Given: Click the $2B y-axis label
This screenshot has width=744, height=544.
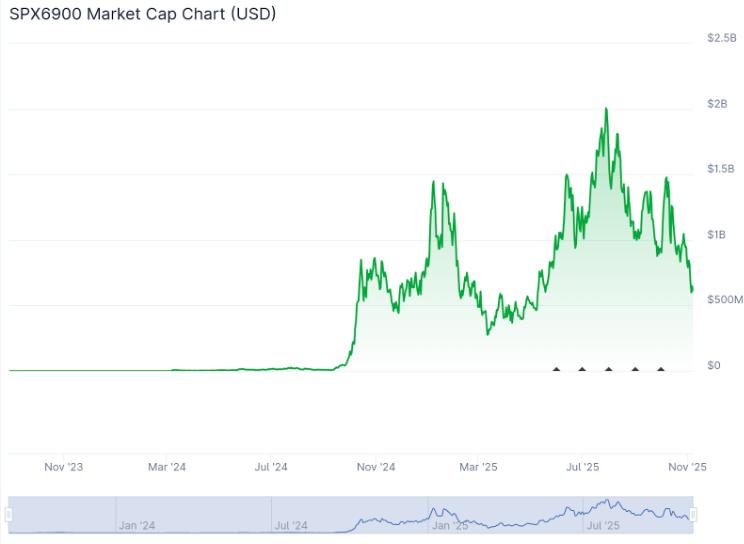Looking at the screenshot, I should coord(717,104).
